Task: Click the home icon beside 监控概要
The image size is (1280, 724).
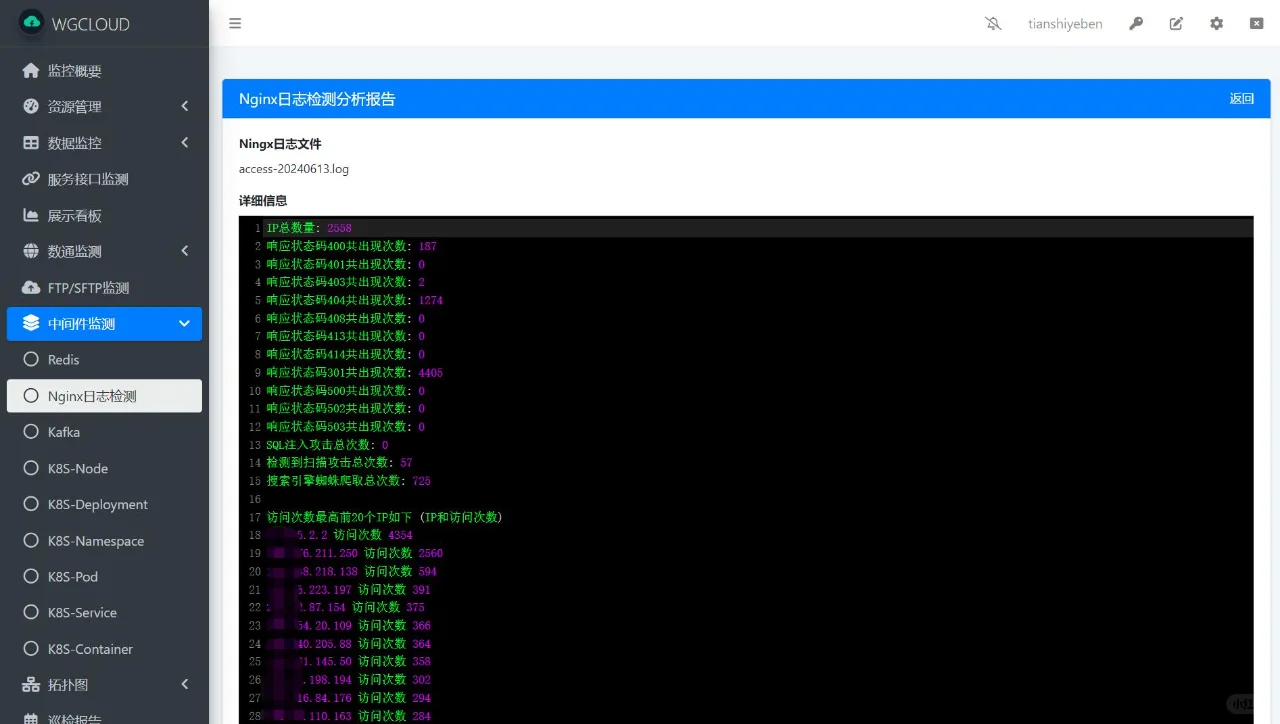Action: (x=31, y=71)
